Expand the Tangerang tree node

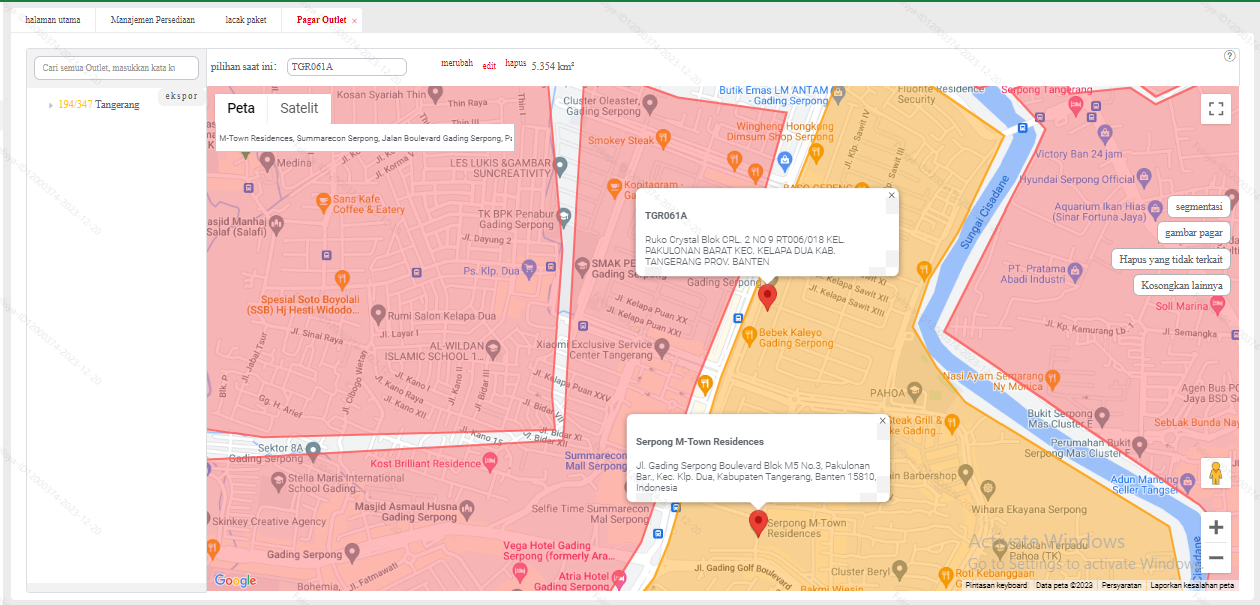[x=51, y=105]
